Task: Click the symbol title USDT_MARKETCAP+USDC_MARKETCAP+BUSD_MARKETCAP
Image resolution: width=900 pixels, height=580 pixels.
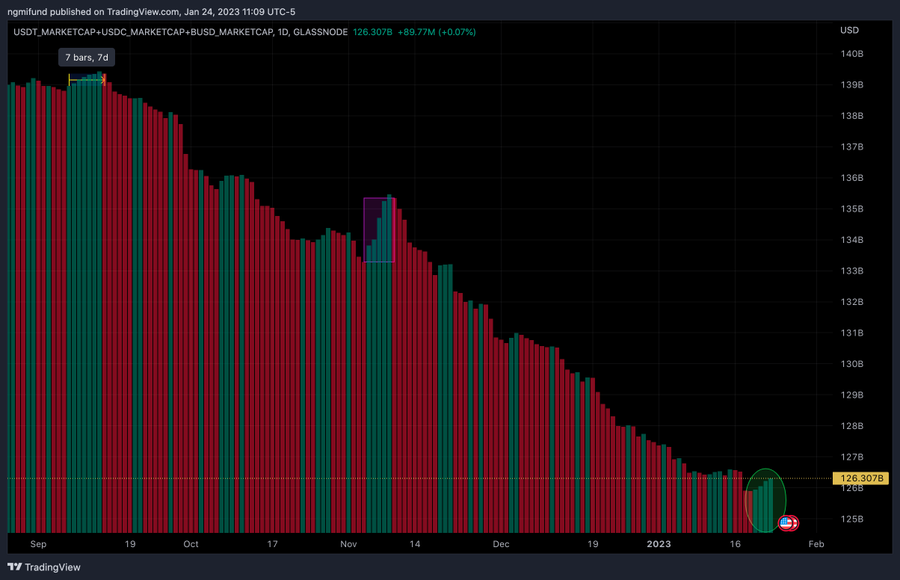Action: tap(143, 32)
